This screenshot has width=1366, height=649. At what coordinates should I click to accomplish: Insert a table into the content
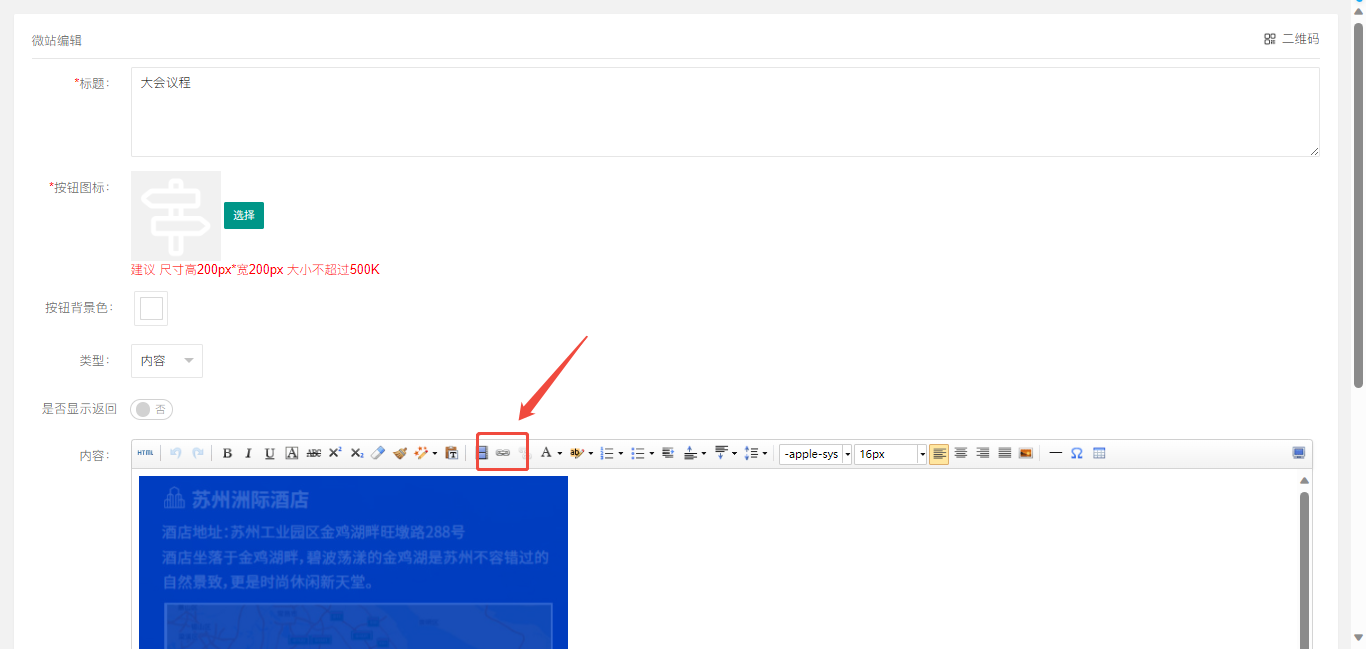pyautogui.click(x=1099, y=454)
